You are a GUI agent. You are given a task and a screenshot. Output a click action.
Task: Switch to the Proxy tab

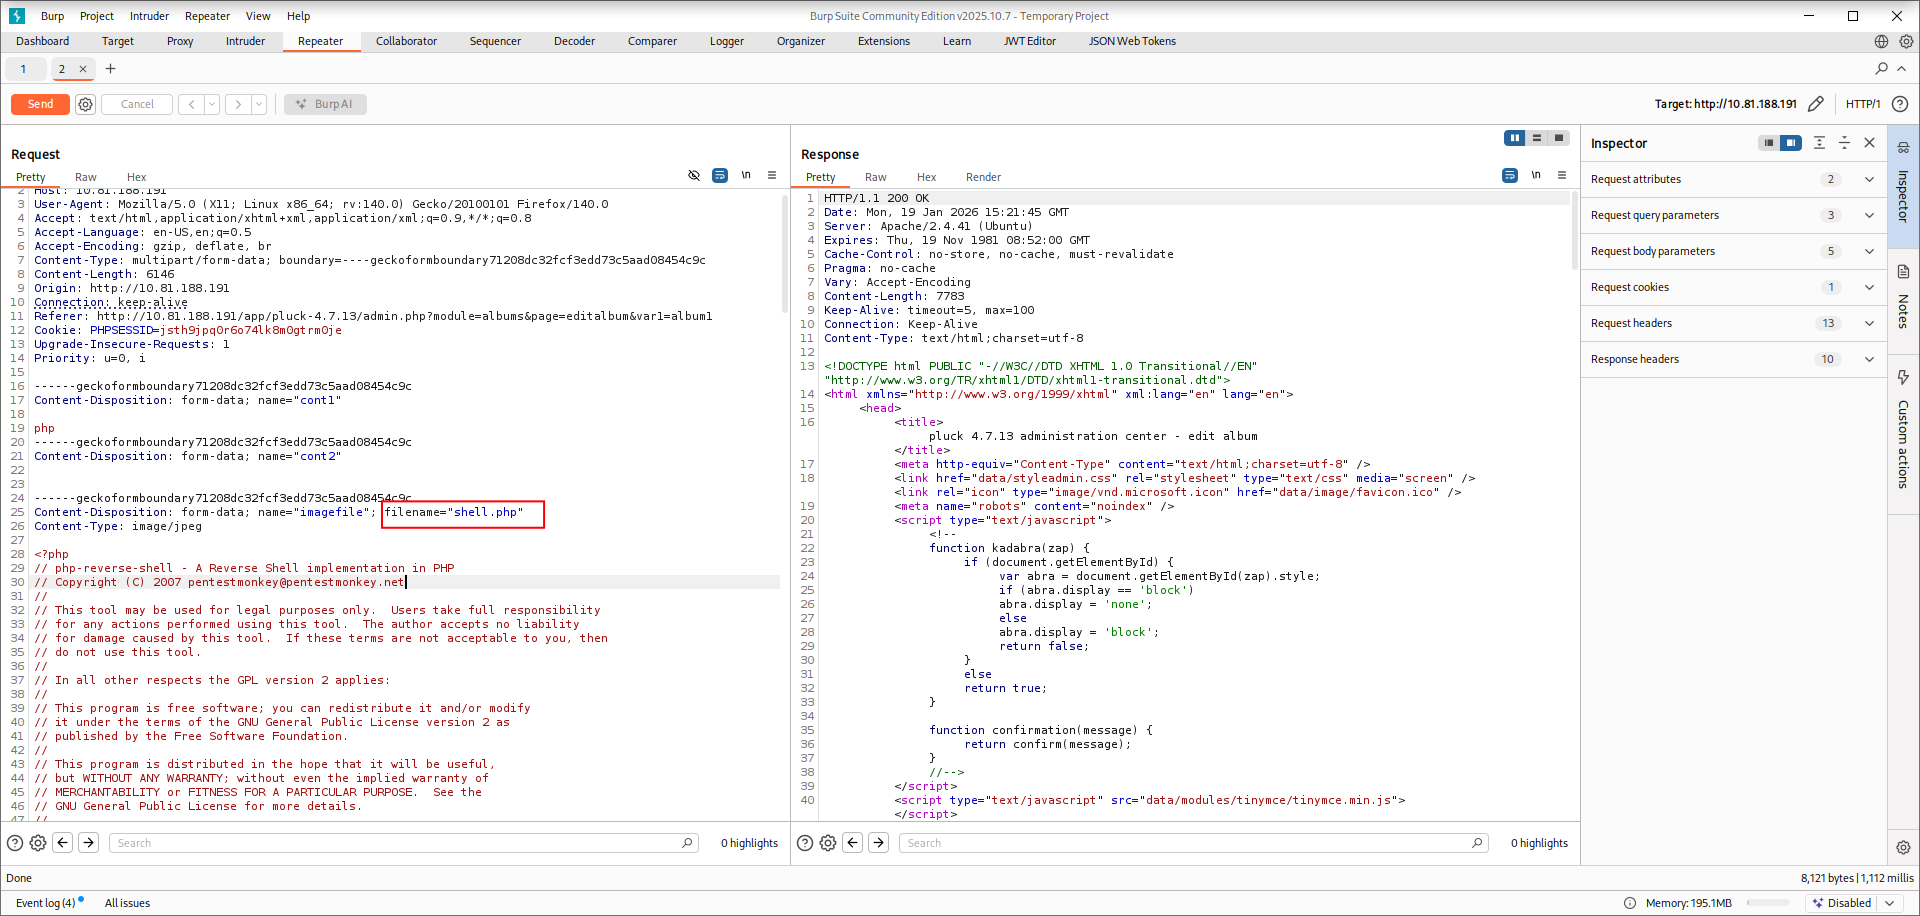[x=180, y=41]
